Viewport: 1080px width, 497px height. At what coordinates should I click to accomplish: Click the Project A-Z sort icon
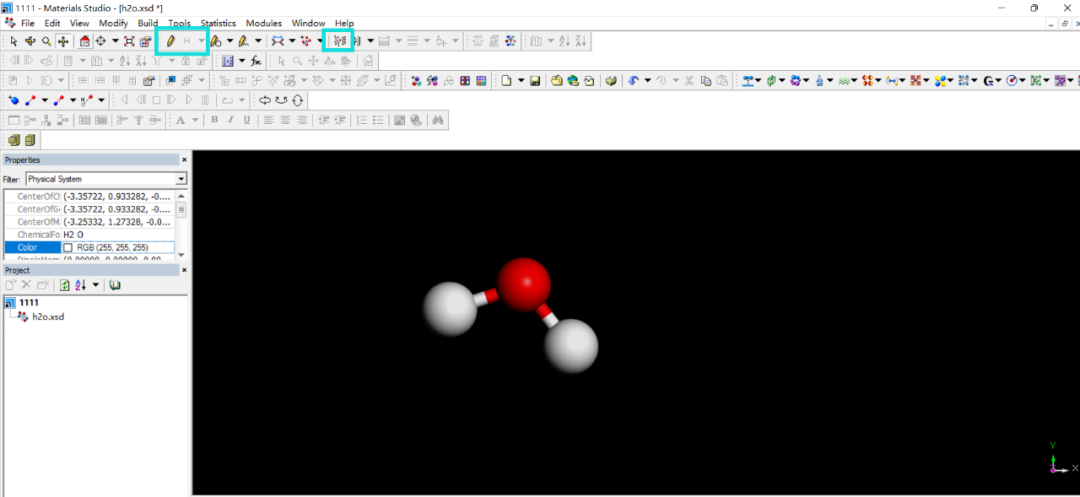(x=80, y=284)
